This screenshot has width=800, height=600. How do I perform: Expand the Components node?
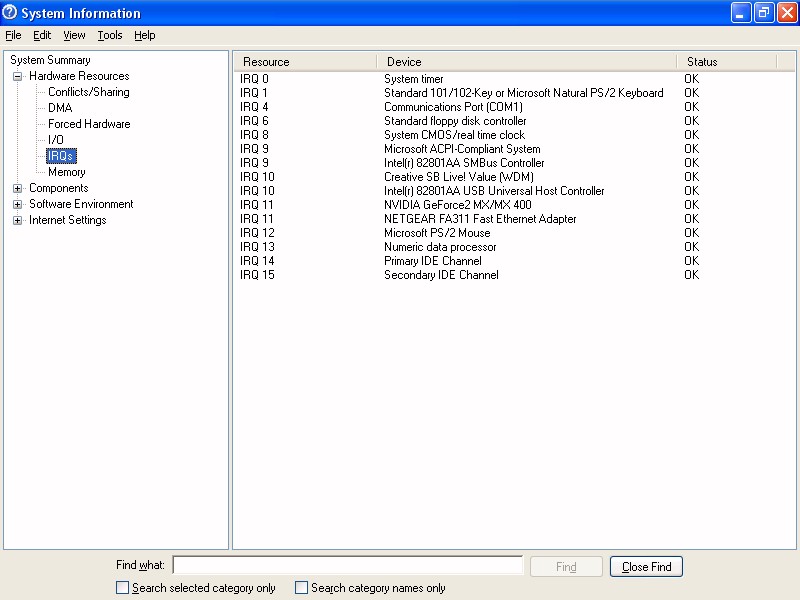[17, 188]
